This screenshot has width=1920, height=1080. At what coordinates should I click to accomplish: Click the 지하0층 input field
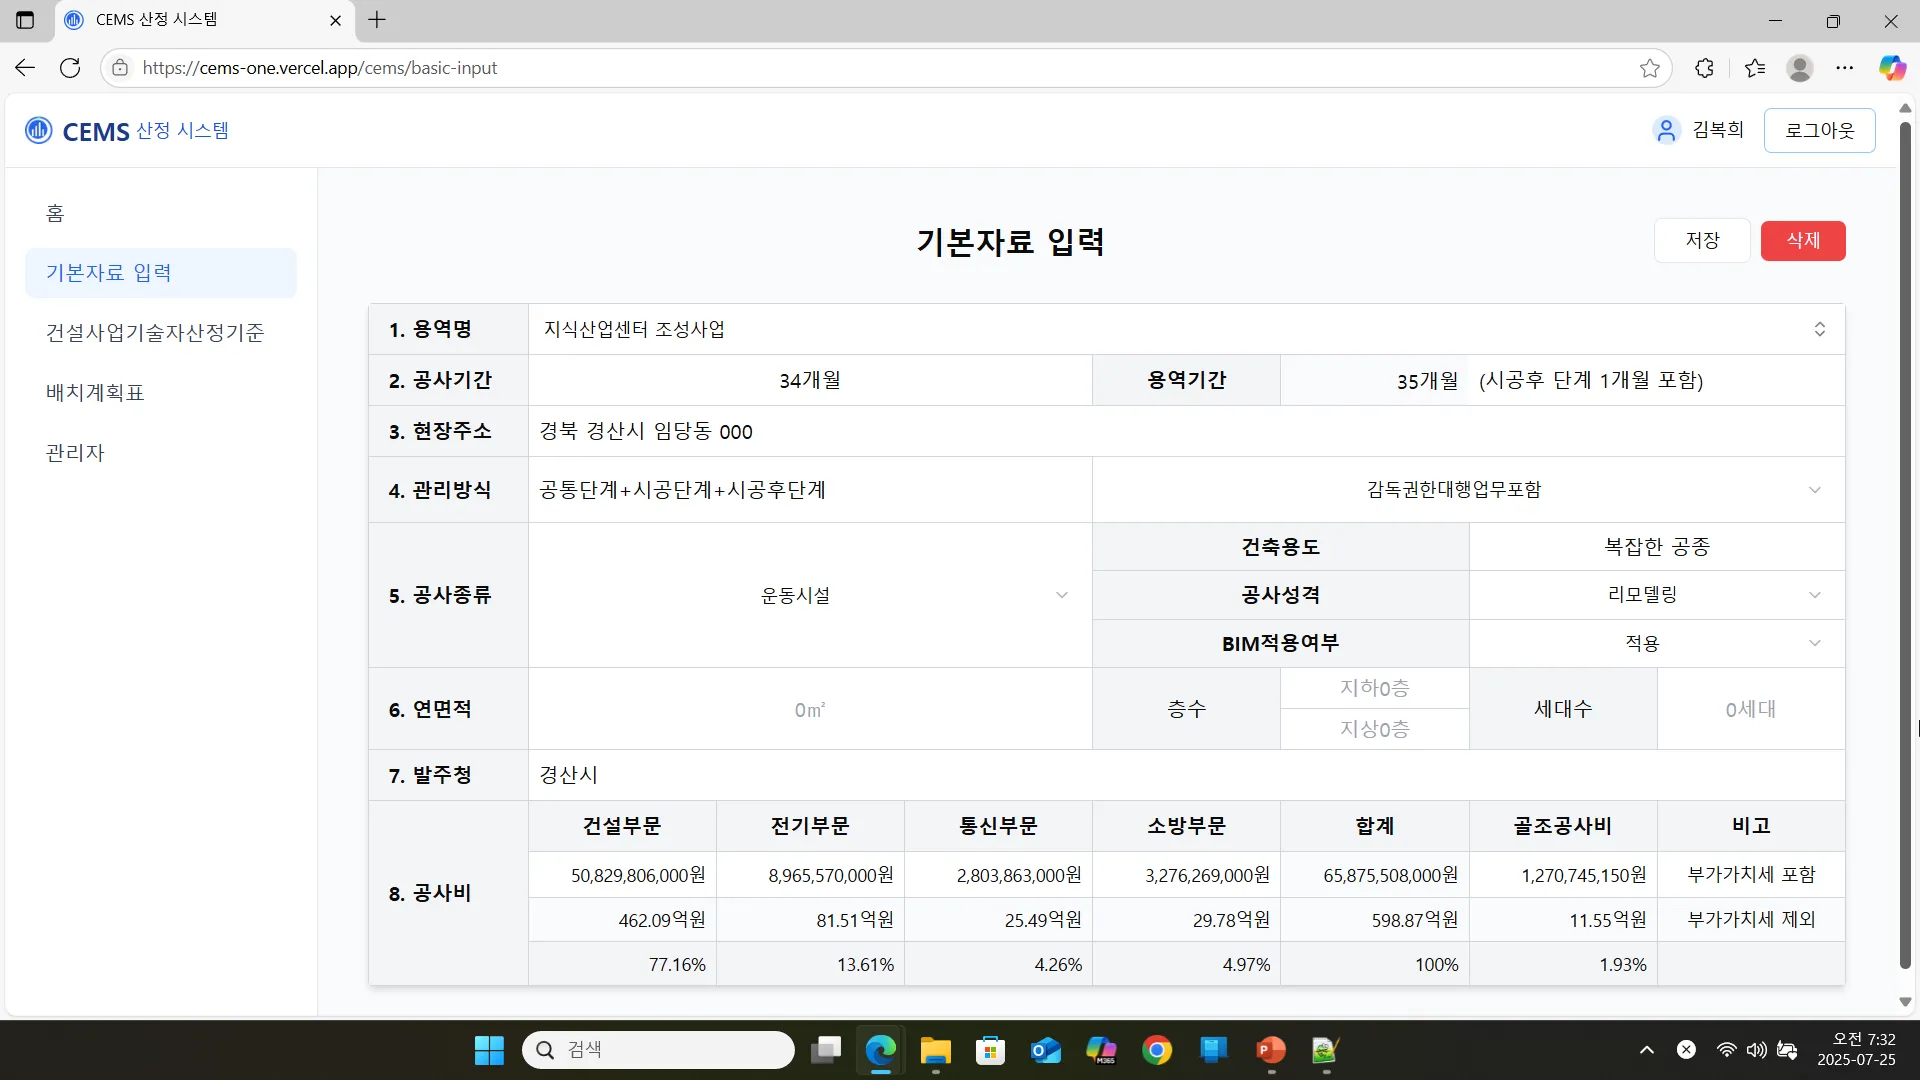(1374, 688)
